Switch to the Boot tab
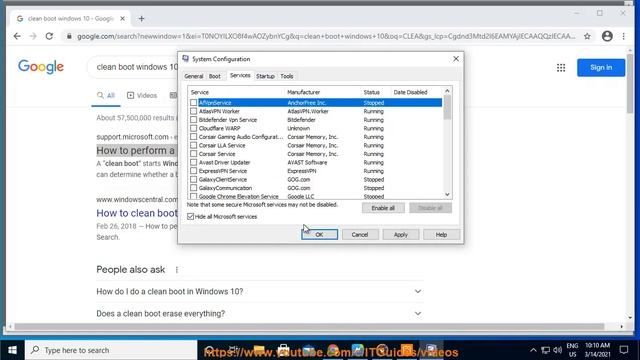Image resolution: width=640 pixels, height=360 pixels. click(215, 76)
